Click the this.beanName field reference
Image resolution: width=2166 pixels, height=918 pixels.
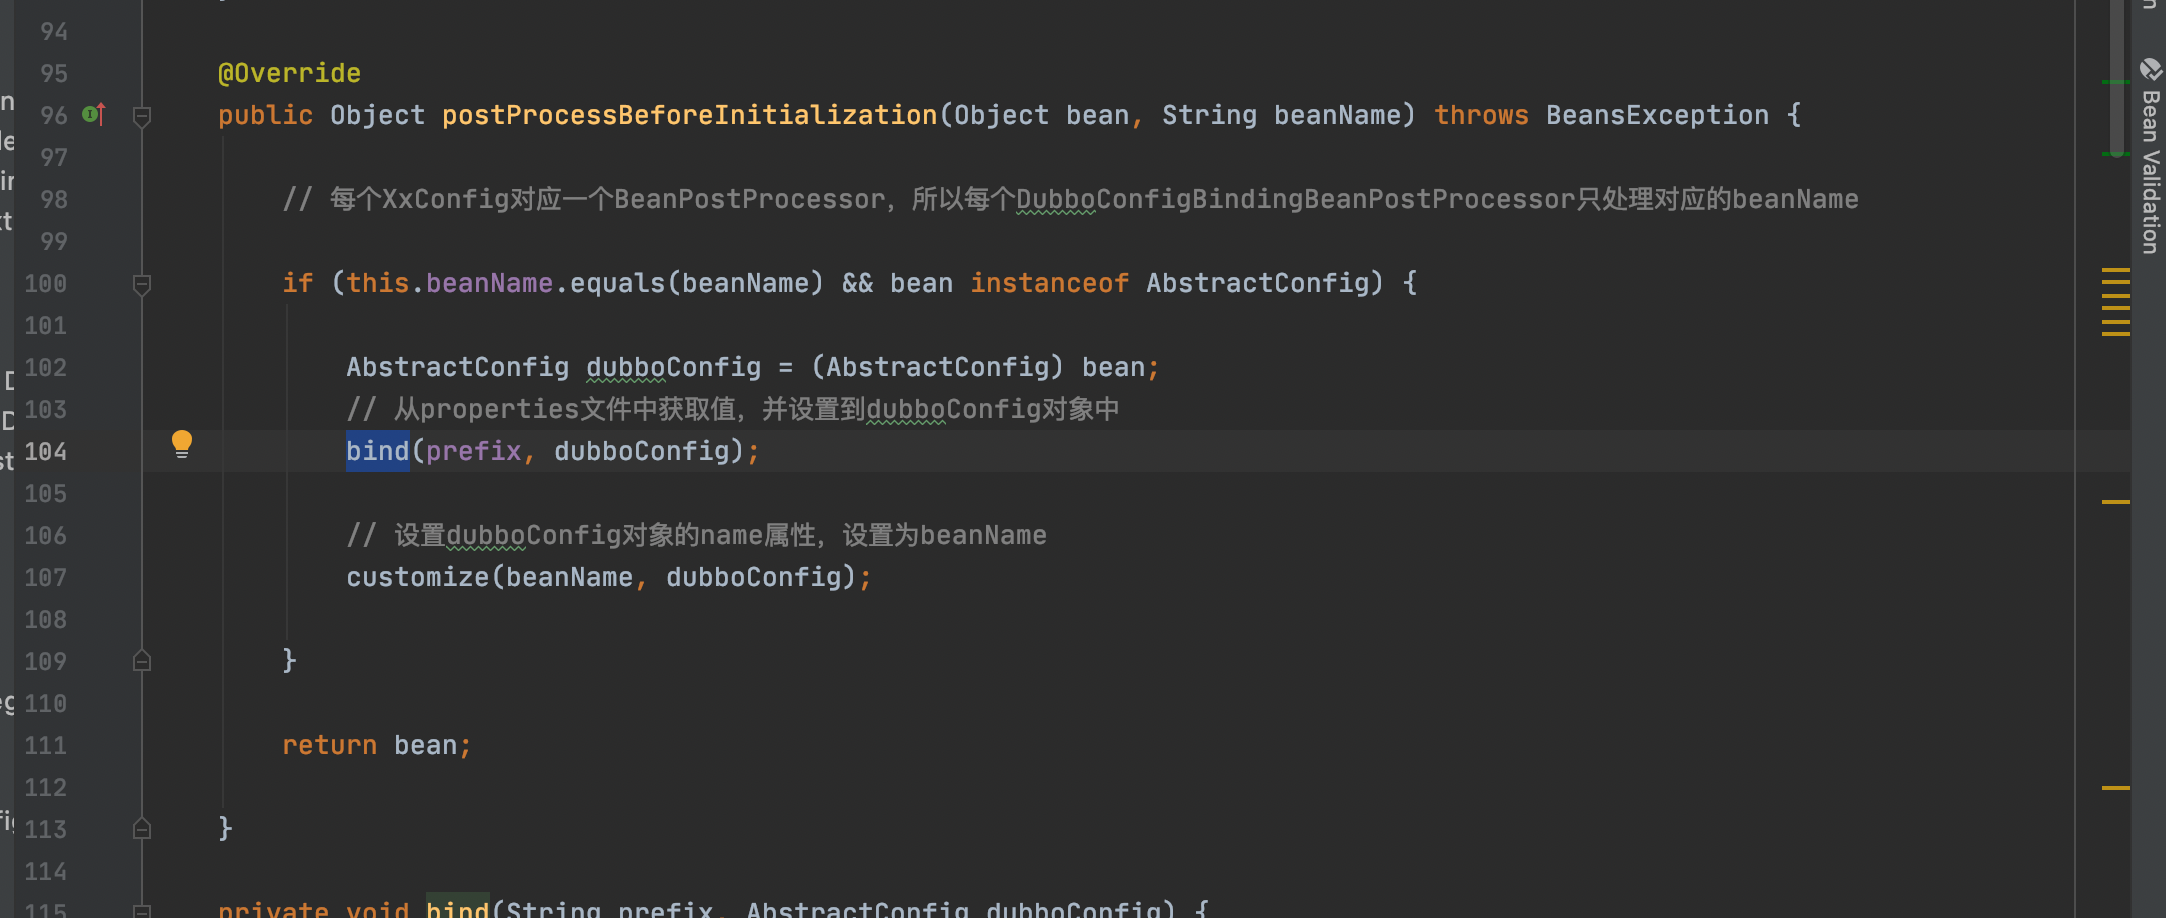click(449, 283)
